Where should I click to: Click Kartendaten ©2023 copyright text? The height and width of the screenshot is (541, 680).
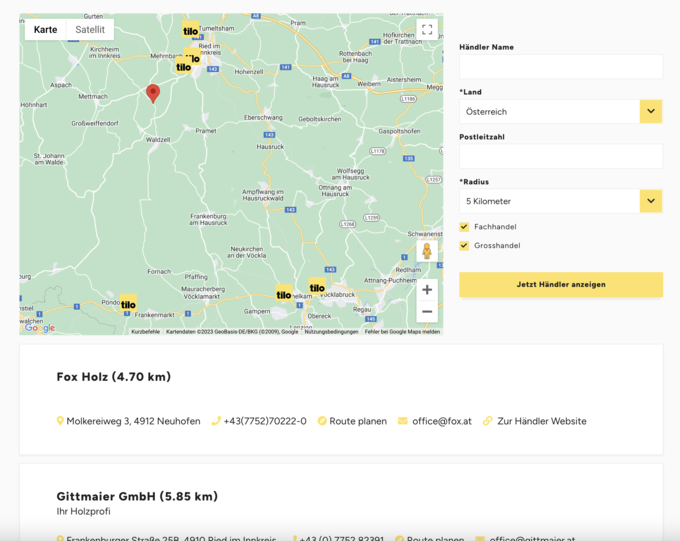(x=232, y=331)
